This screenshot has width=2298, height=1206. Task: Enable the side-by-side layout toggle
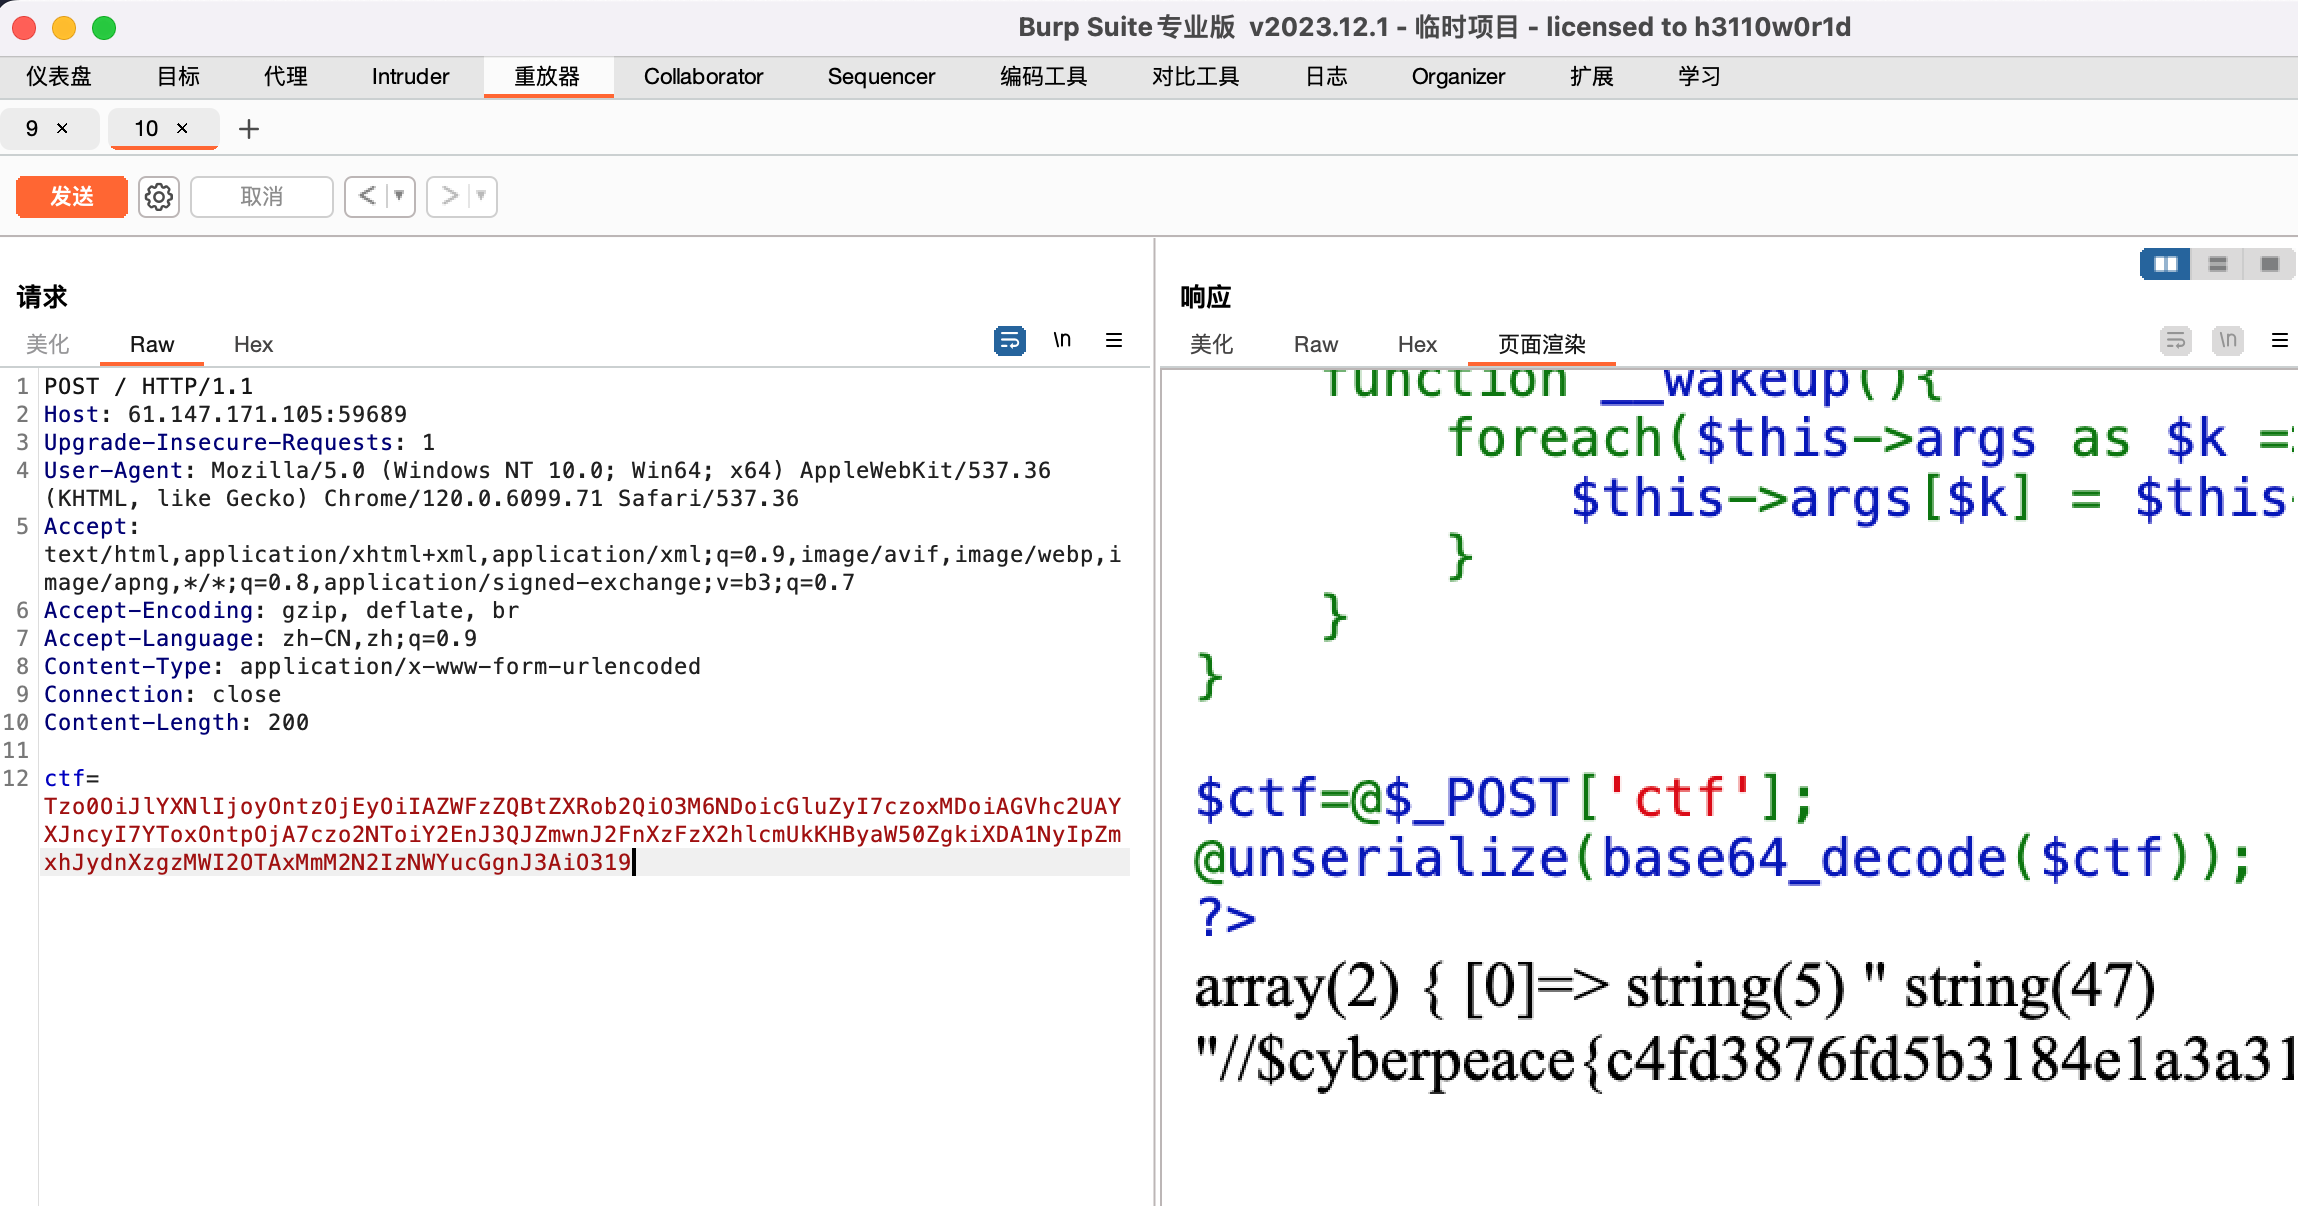coord(2165,263)
